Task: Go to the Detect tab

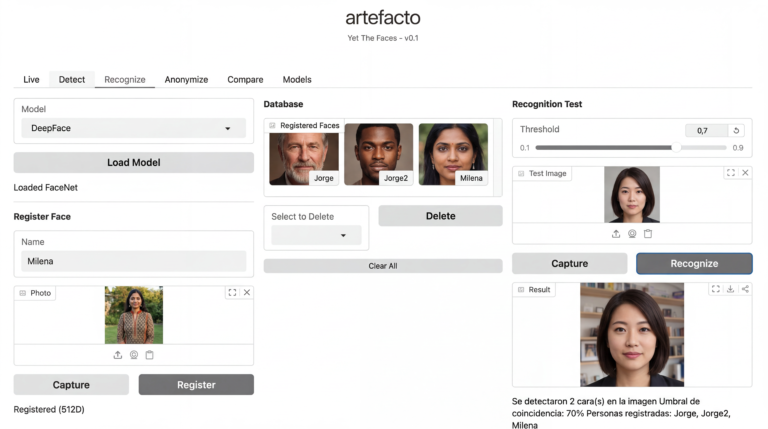Action: coord(72,80)
